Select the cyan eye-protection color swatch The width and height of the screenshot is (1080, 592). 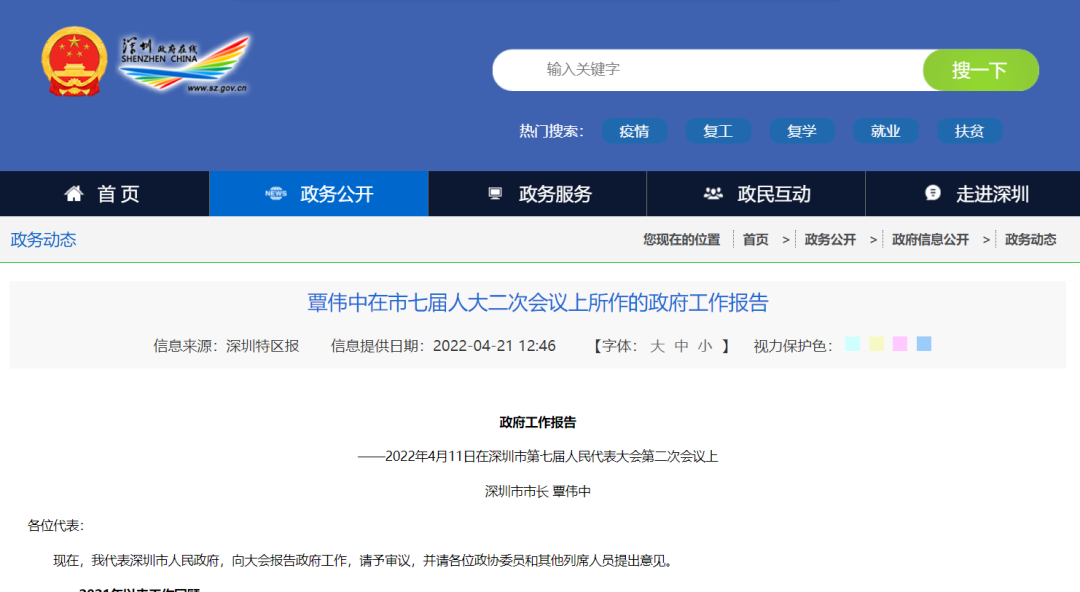[851, 343]
